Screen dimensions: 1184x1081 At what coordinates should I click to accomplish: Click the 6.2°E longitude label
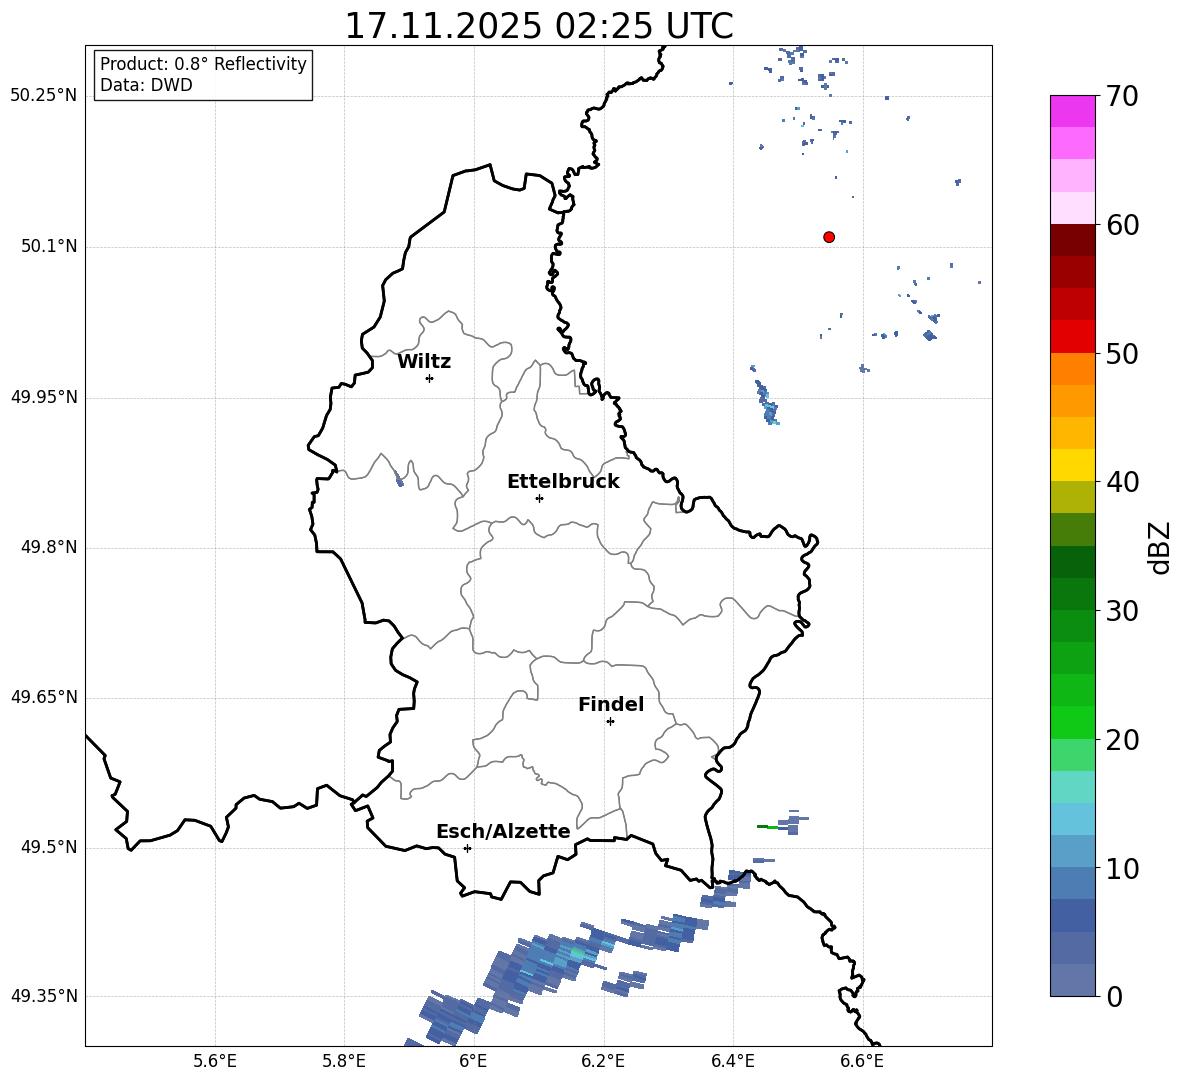pyautogui.click(x=603, y=1061)
